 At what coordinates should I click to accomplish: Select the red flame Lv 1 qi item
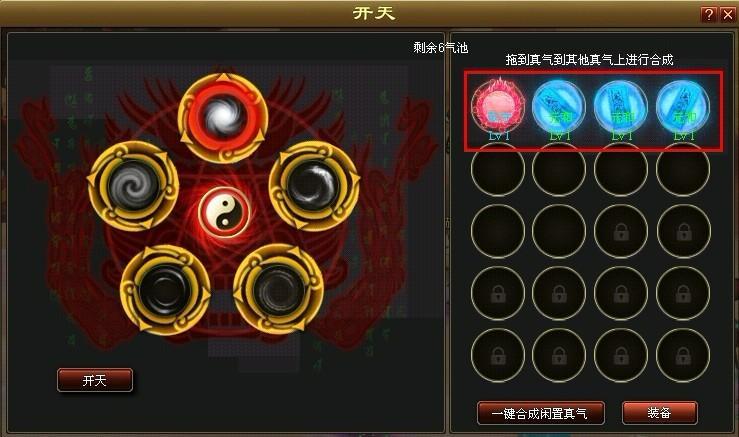click(x=498, y=107)
